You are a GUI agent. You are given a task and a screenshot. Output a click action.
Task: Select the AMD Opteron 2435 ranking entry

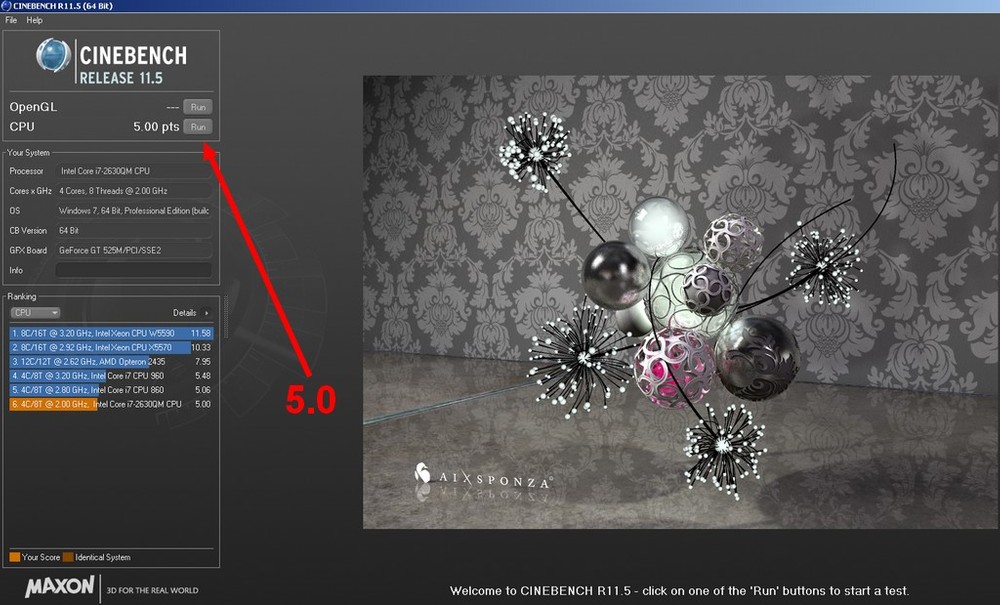pos(110,361)
